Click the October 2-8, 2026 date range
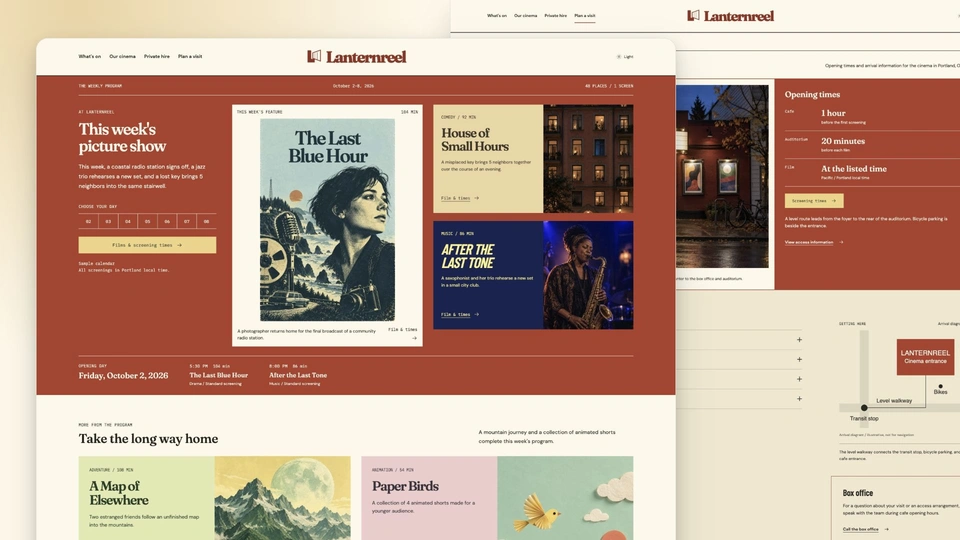 tap(353, 86)
